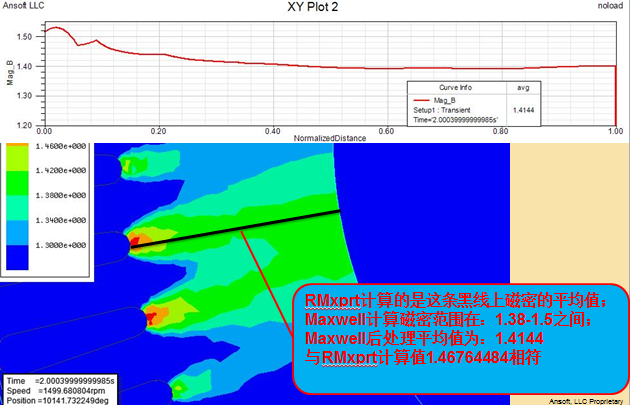
Task: Click the noload design label
Action: [x=610, y=6]
